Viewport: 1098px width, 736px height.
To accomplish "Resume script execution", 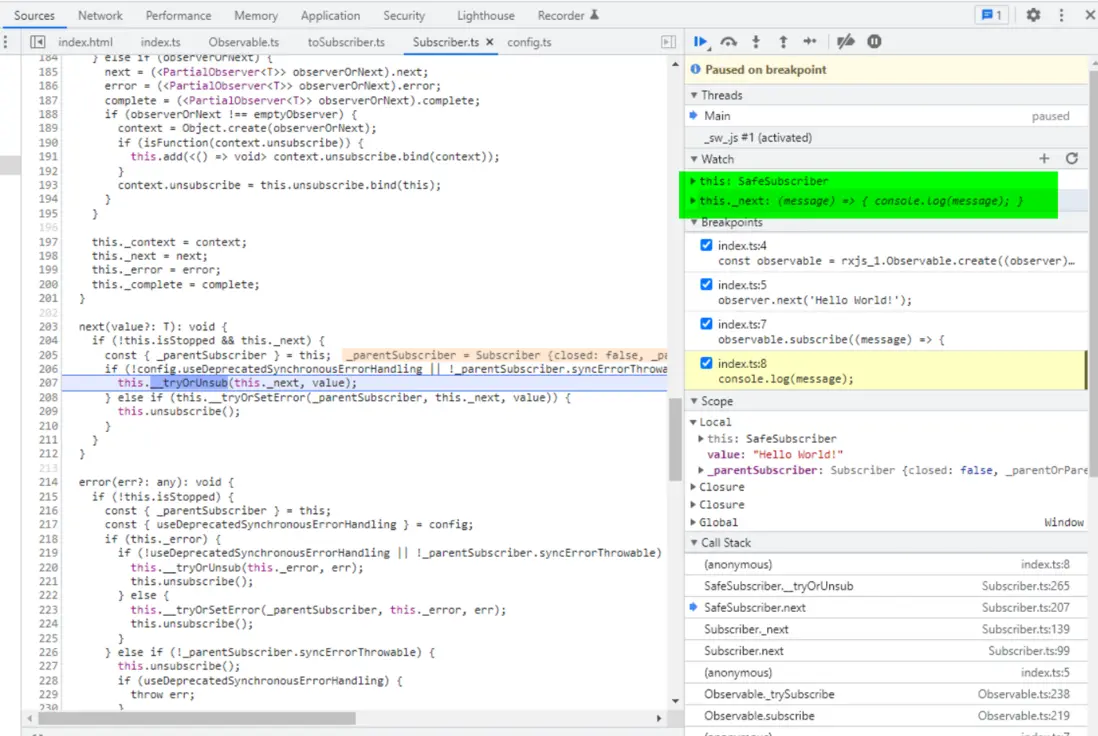I will click(700, 42).
